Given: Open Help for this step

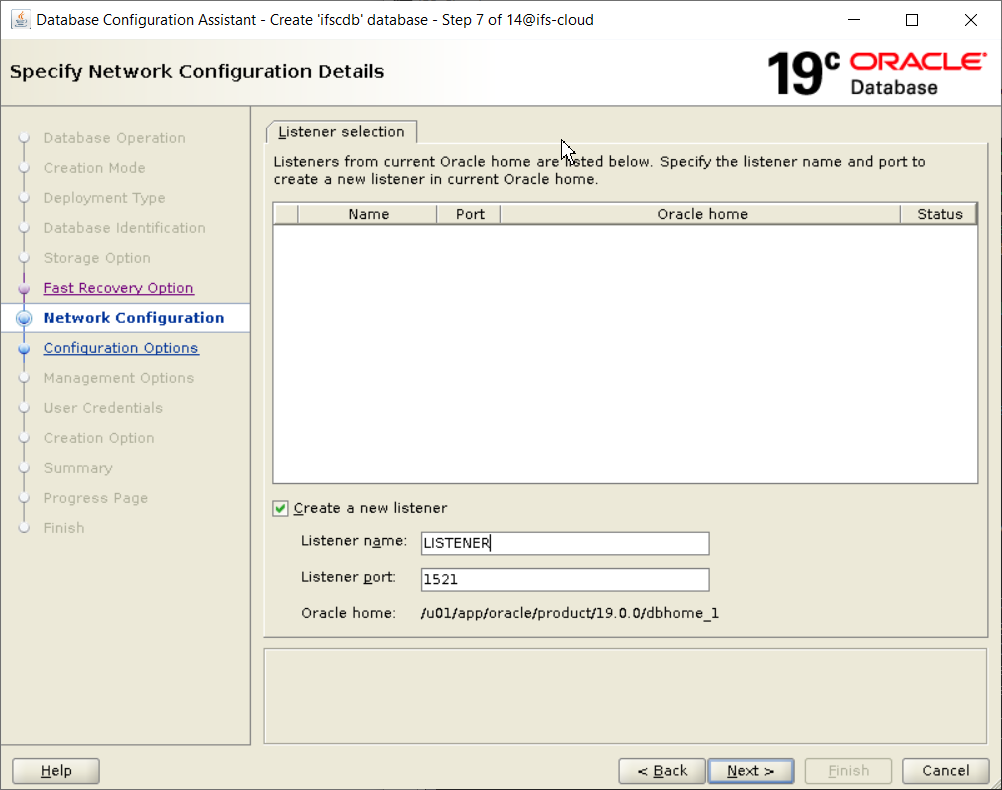Looking at the screenshot, I should click(x=56, y=771).
